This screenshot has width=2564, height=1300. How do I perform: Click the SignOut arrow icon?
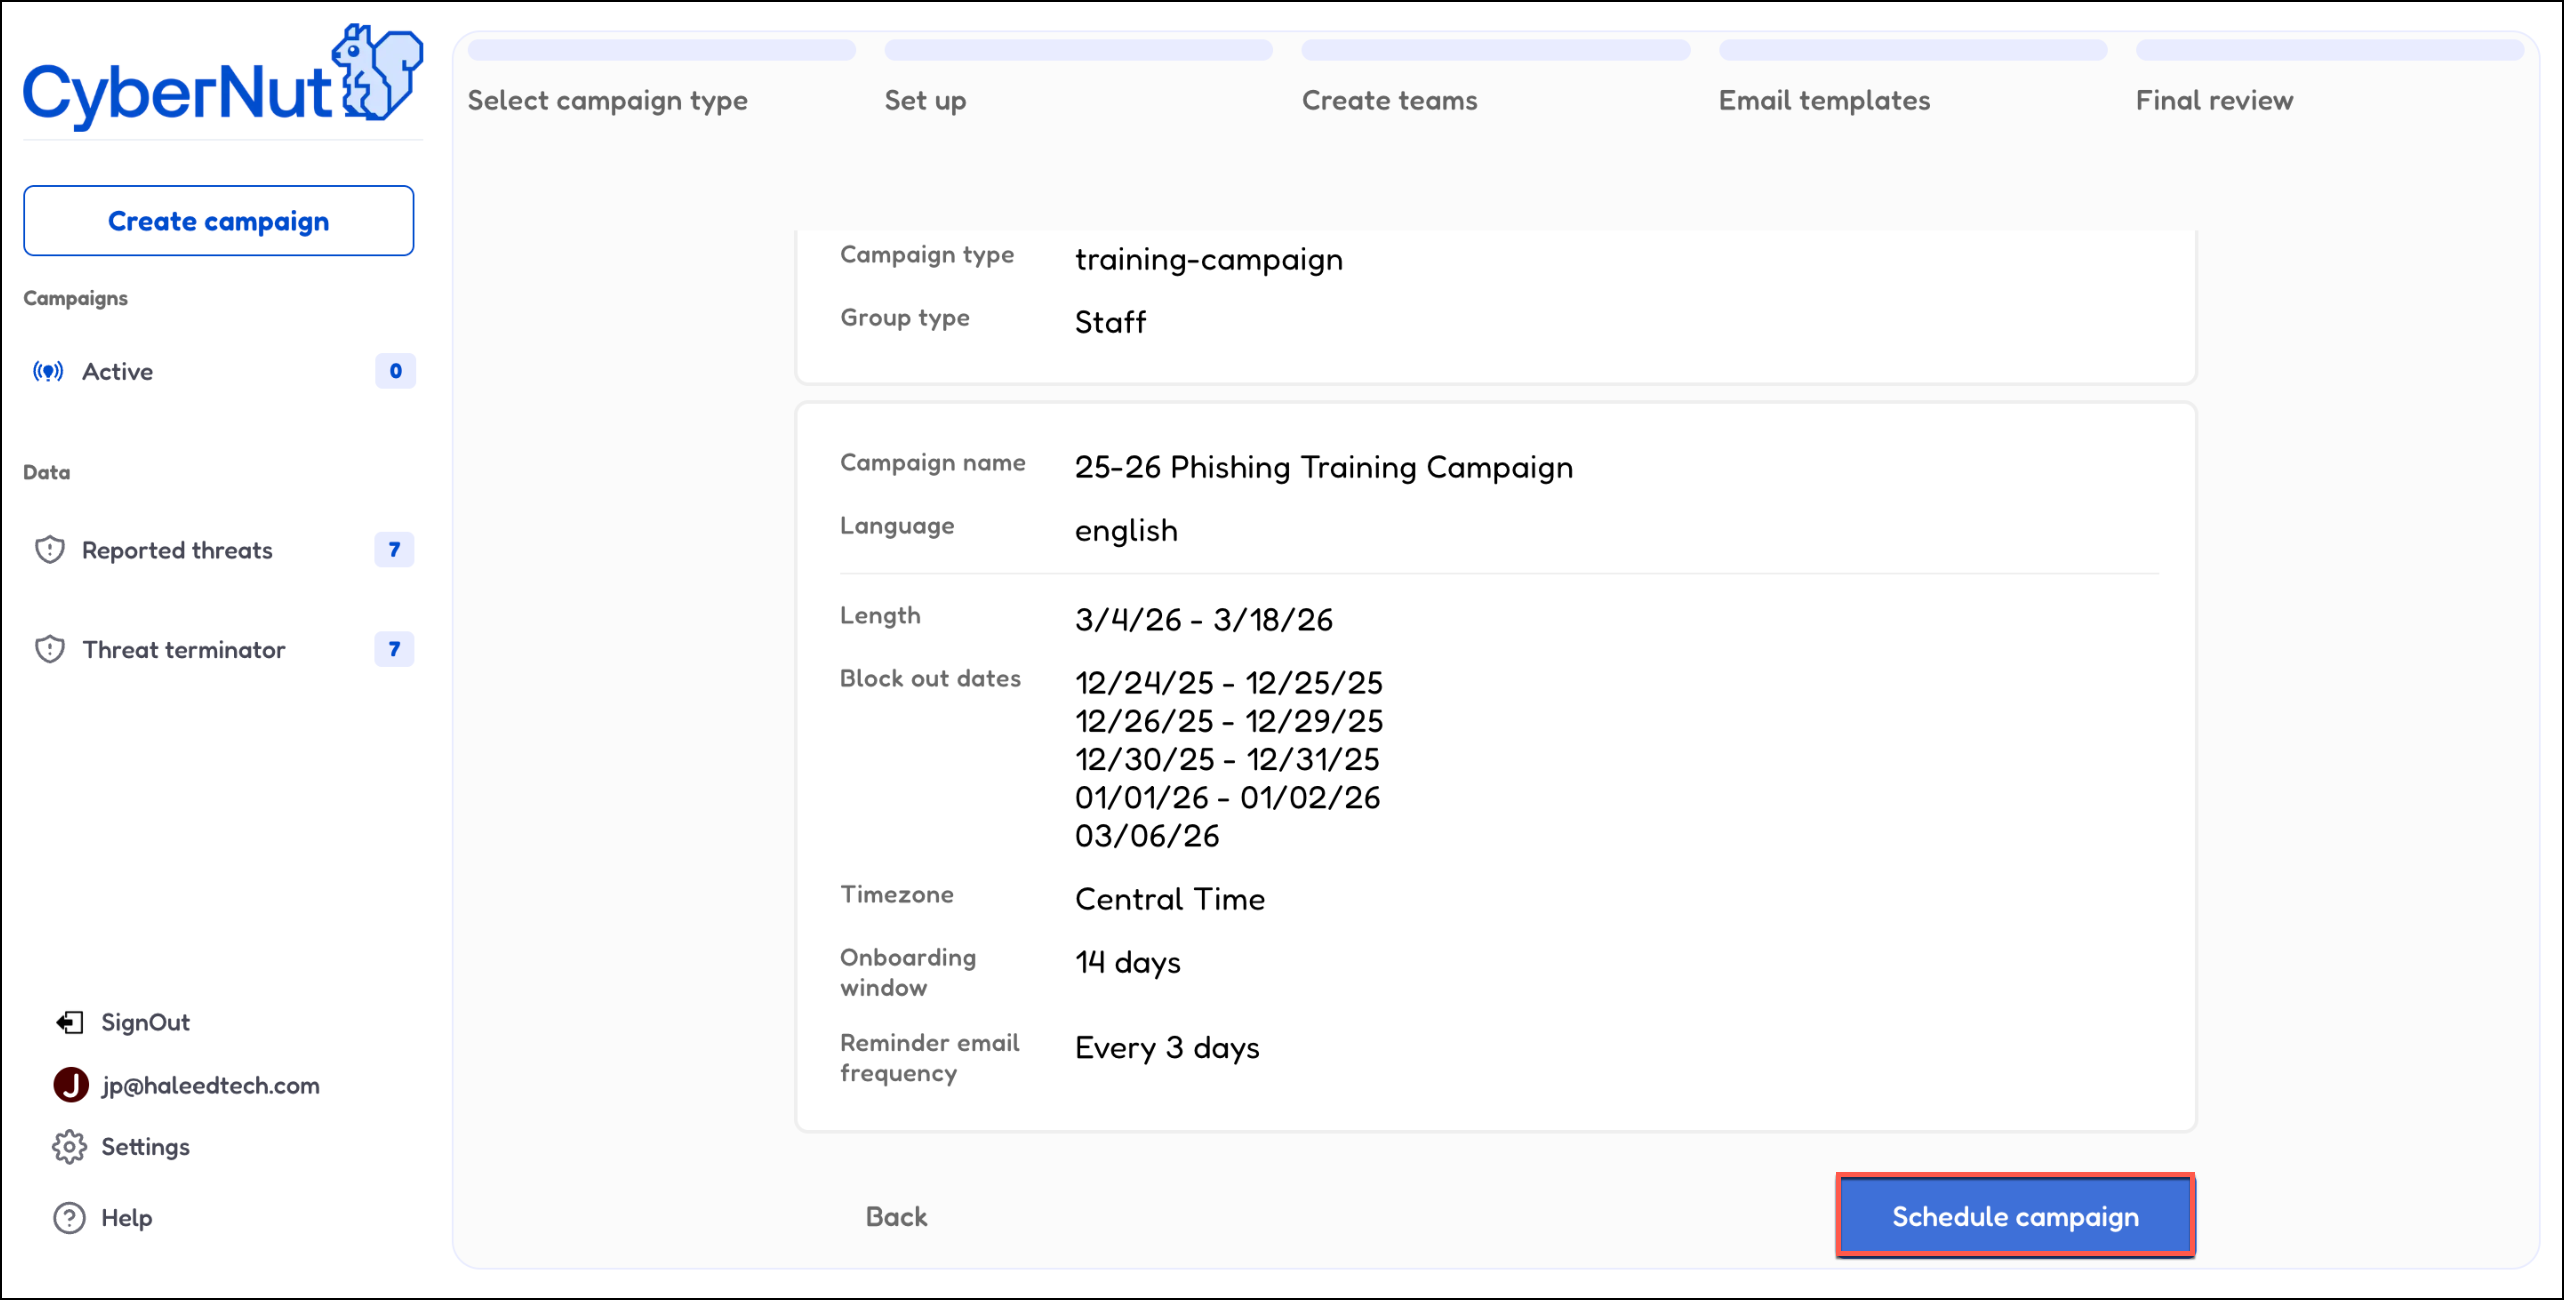pos(69,1022)
